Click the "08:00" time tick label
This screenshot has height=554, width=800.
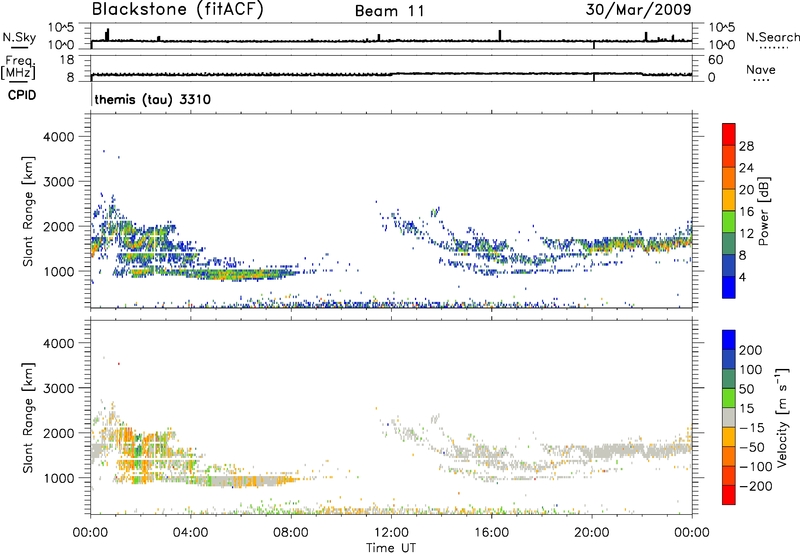291,533
